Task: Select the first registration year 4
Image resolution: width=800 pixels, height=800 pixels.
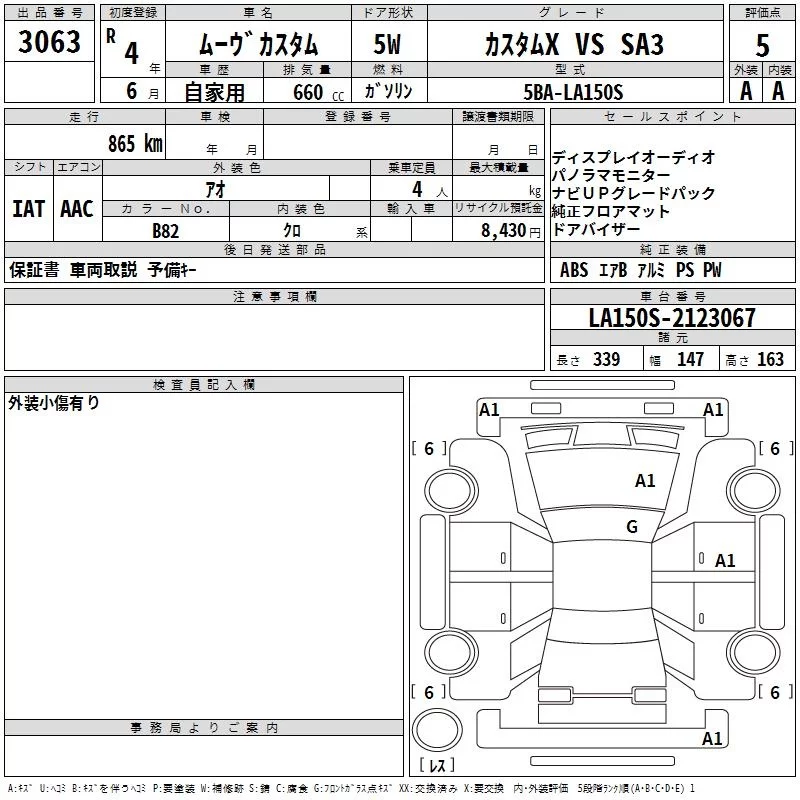Action: (x=132, y=53)
